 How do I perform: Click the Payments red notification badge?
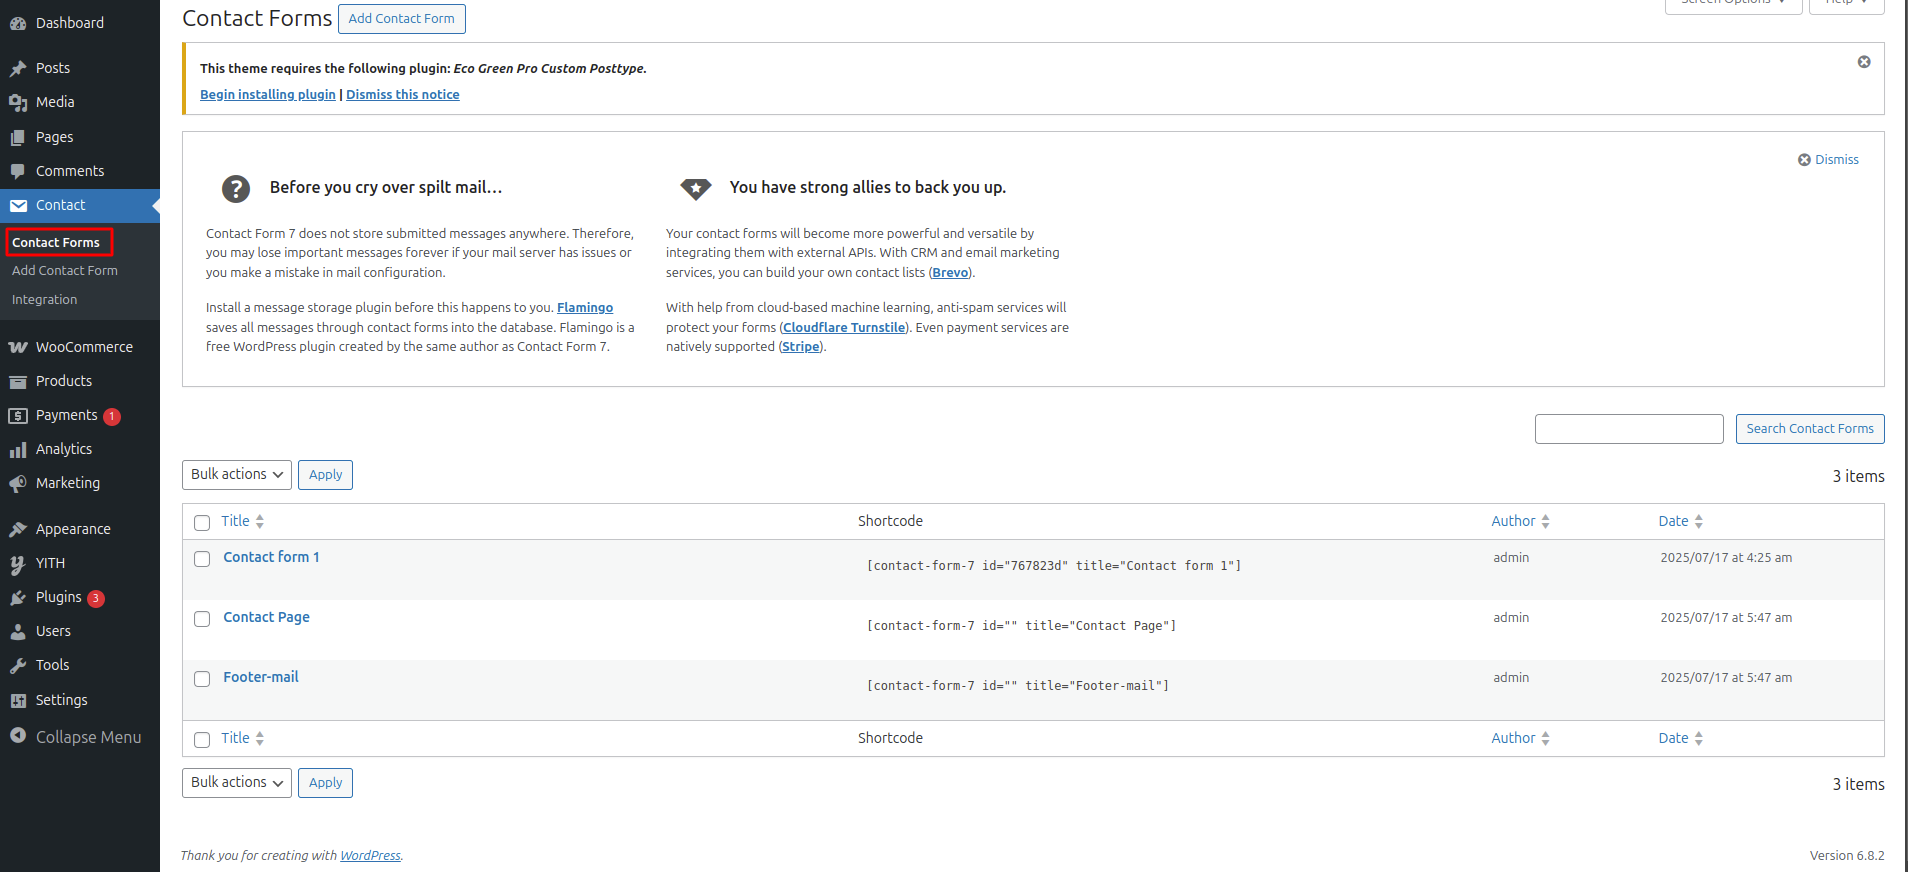112,416
